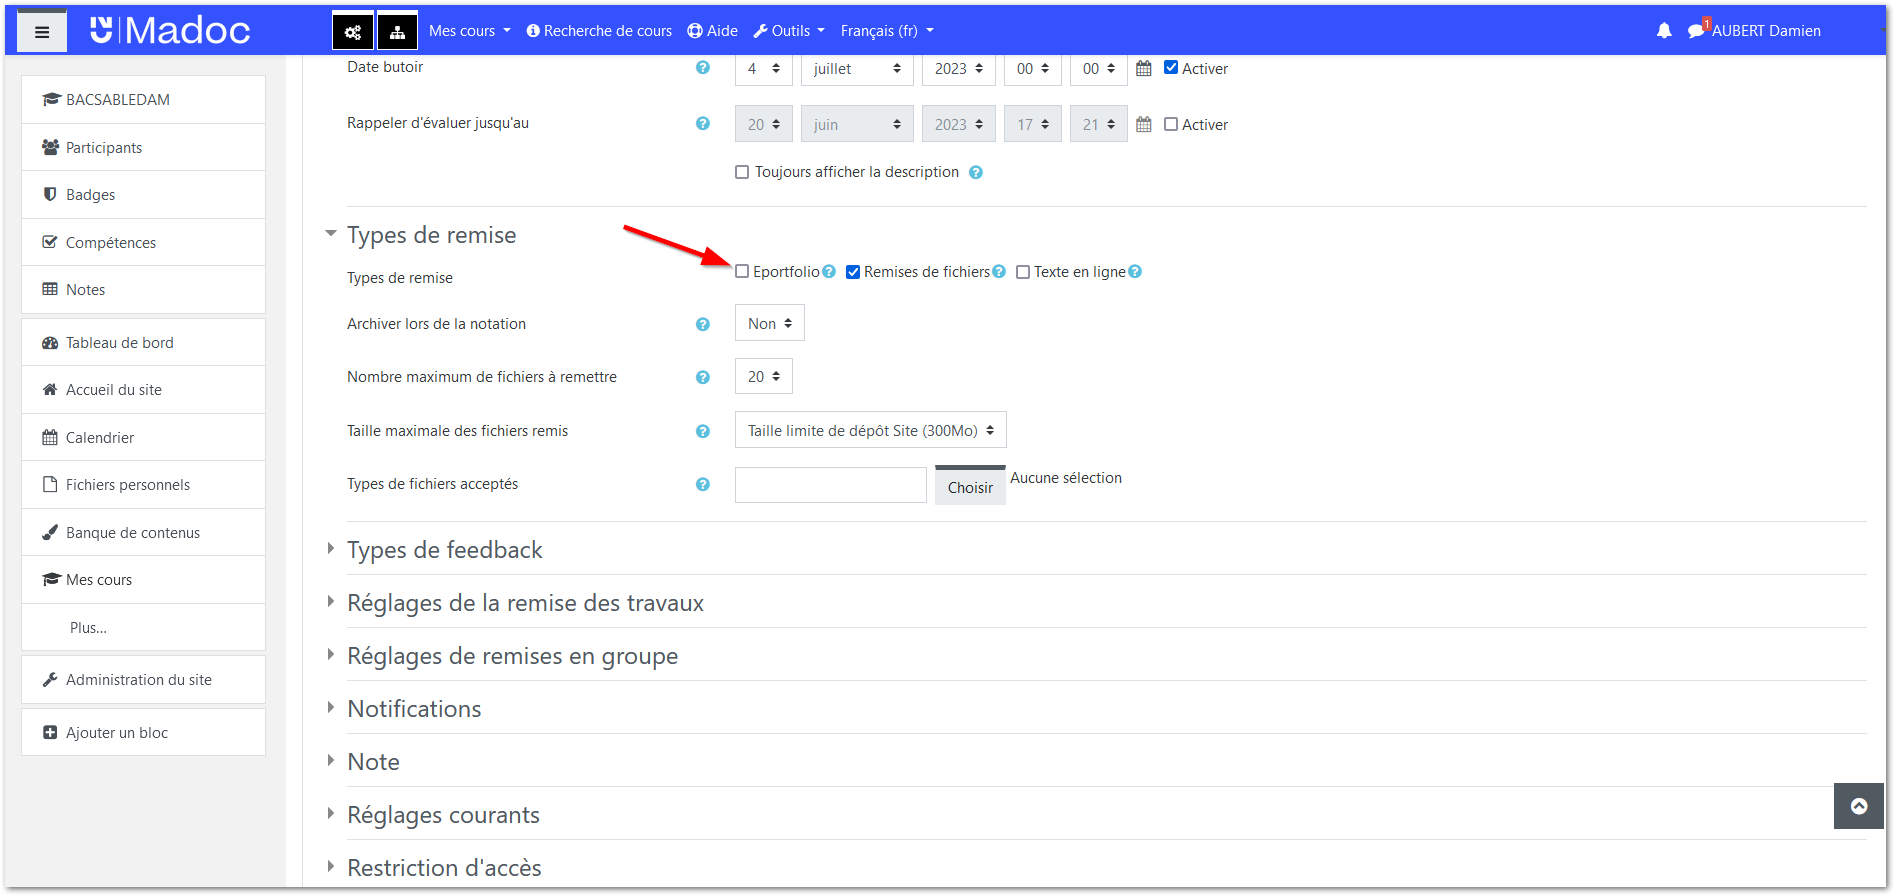This screenshot has width=1895, height=896.
Task: Open the Date butoir calendar picker icon
Action: 1144,68
